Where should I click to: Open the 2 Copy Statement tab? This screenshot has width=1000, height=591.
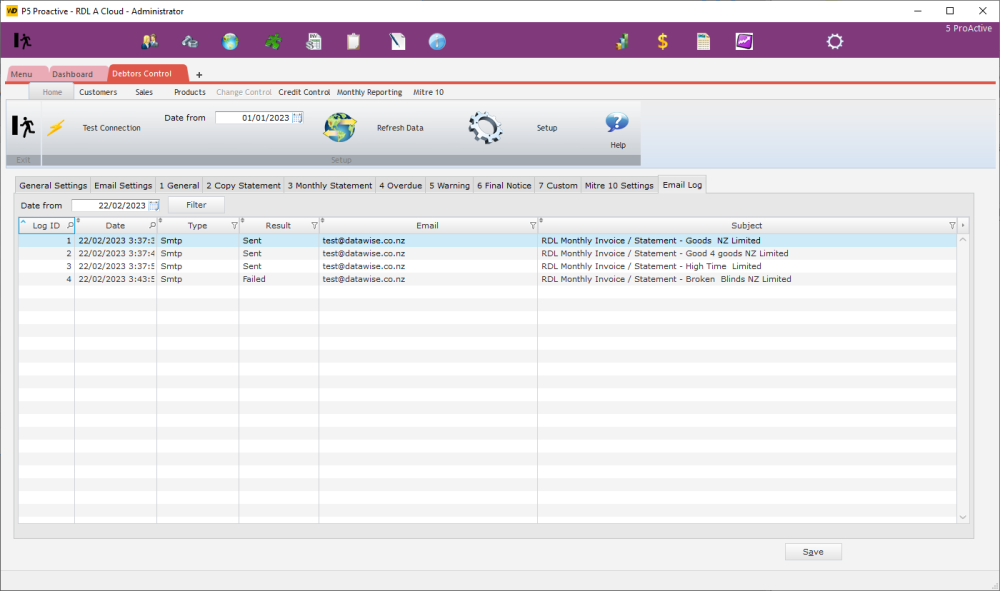243,186
